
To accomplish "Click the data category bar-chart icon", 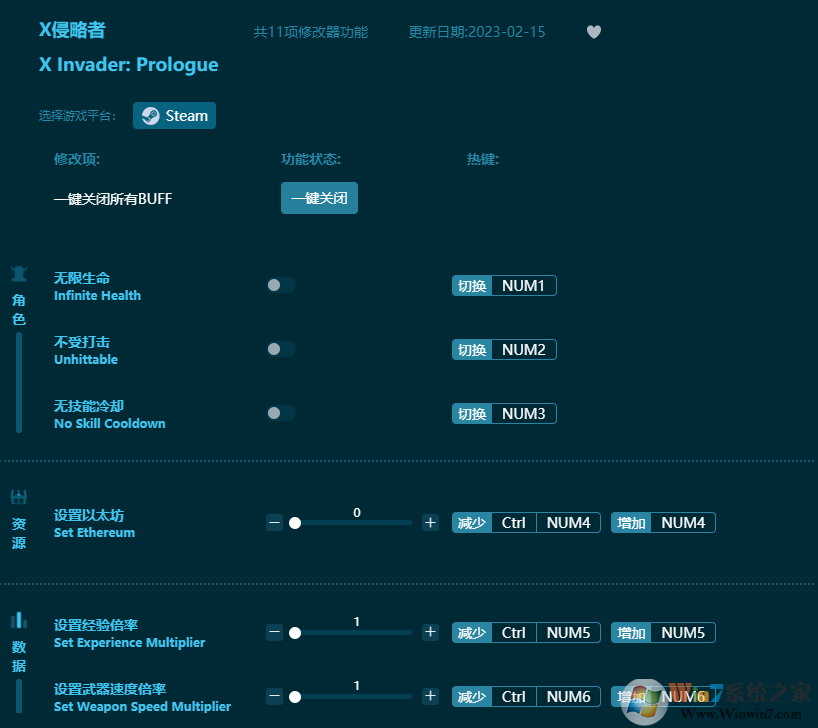I will pos(19,620).
